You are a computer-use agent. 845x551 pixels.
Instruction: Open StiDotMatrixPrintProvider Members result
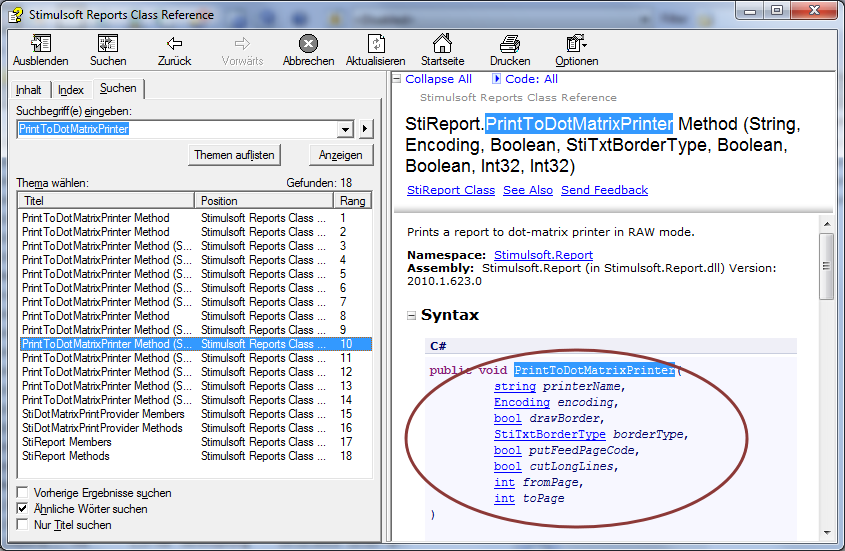[x=196, y=414]
